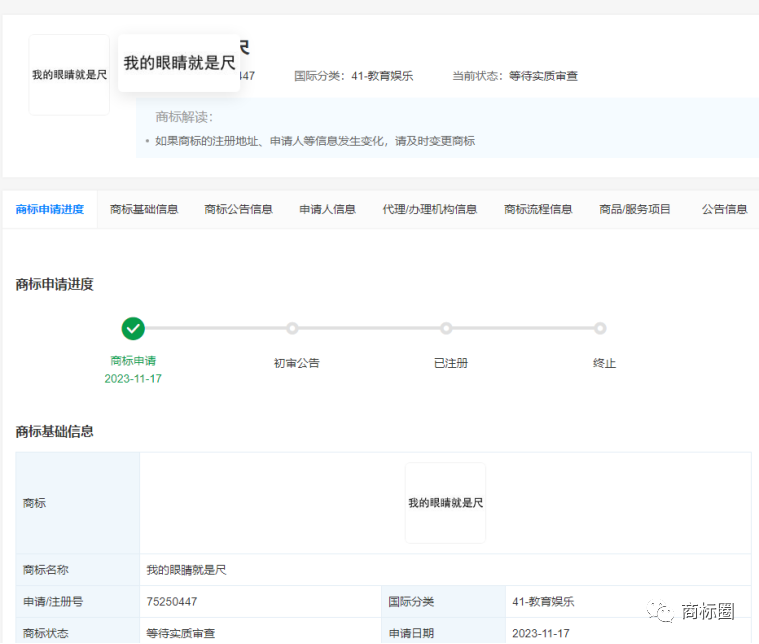Click the 商标圈 WeChat logo icon
The image size is (759, 644).
coord(660,611)
